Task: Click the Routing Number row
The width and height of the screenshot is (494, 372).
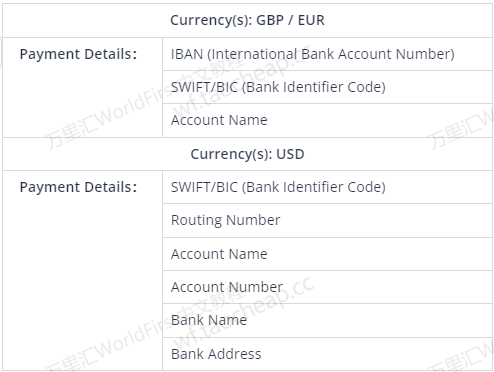Action: coord(327,220)
